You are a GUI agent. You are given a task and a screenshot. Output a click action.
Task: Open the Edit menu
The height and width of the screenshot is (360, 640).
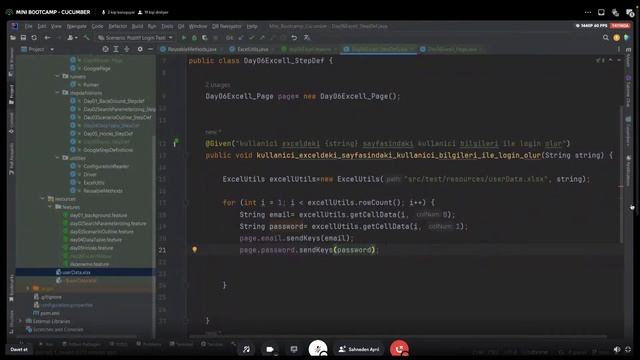(x=42, y=26)
